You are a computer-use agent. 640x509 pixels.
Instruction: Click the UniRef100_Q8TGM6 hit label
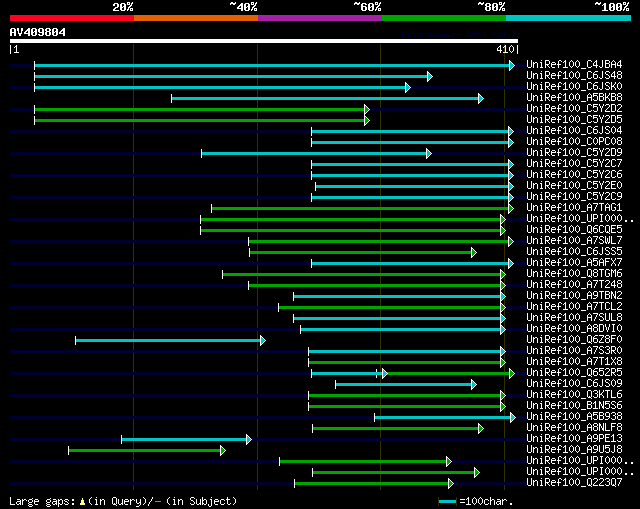tap(574, 273)
